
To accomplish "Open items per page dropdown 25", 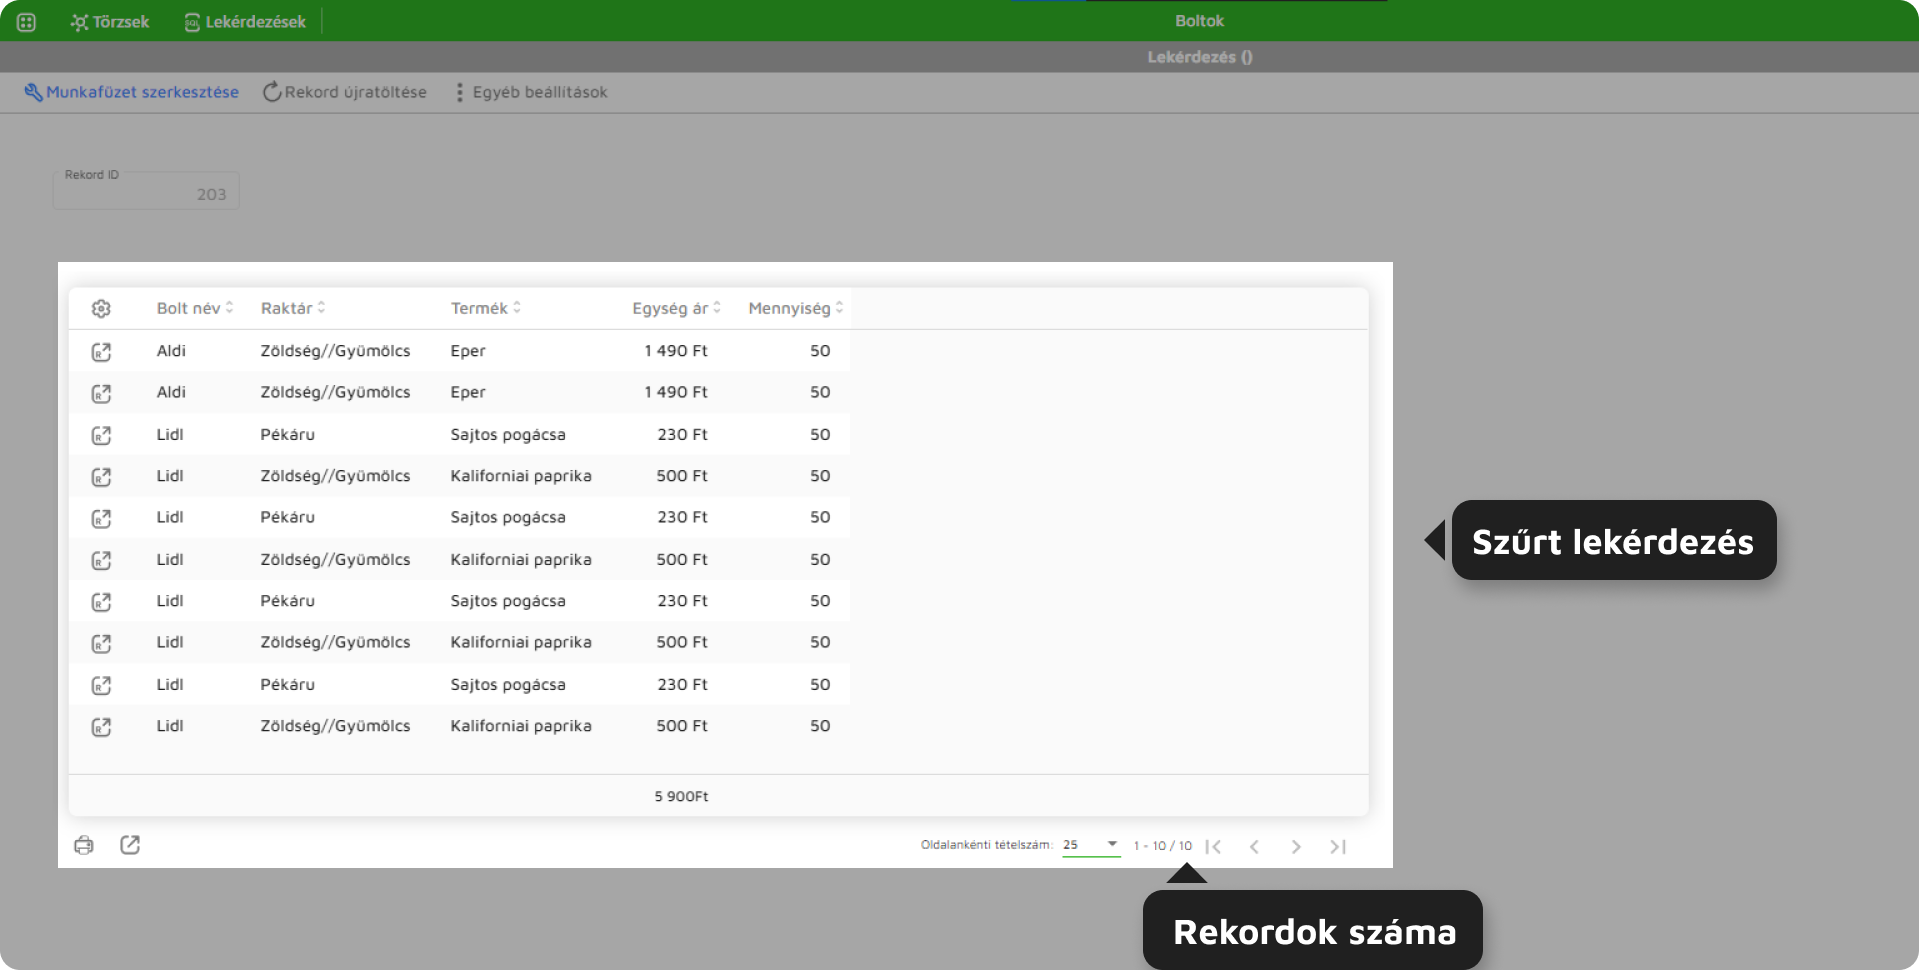I will (x=1091, y=845).
